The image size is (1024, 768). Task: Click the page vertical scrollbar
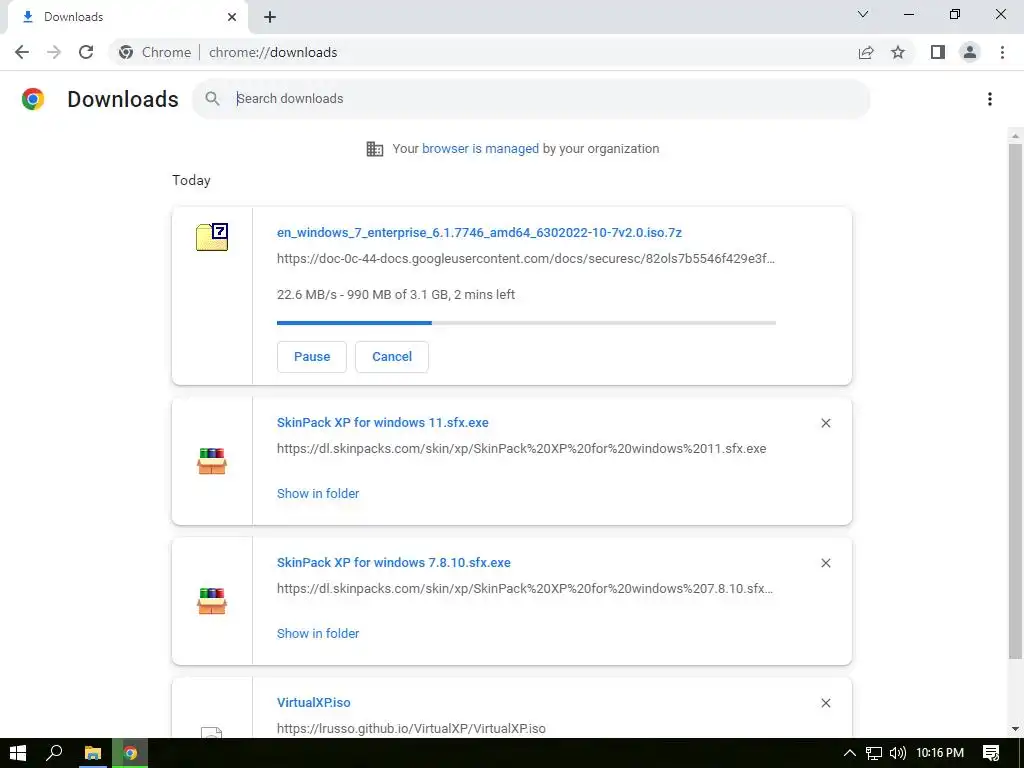[x=1015, y=402]
